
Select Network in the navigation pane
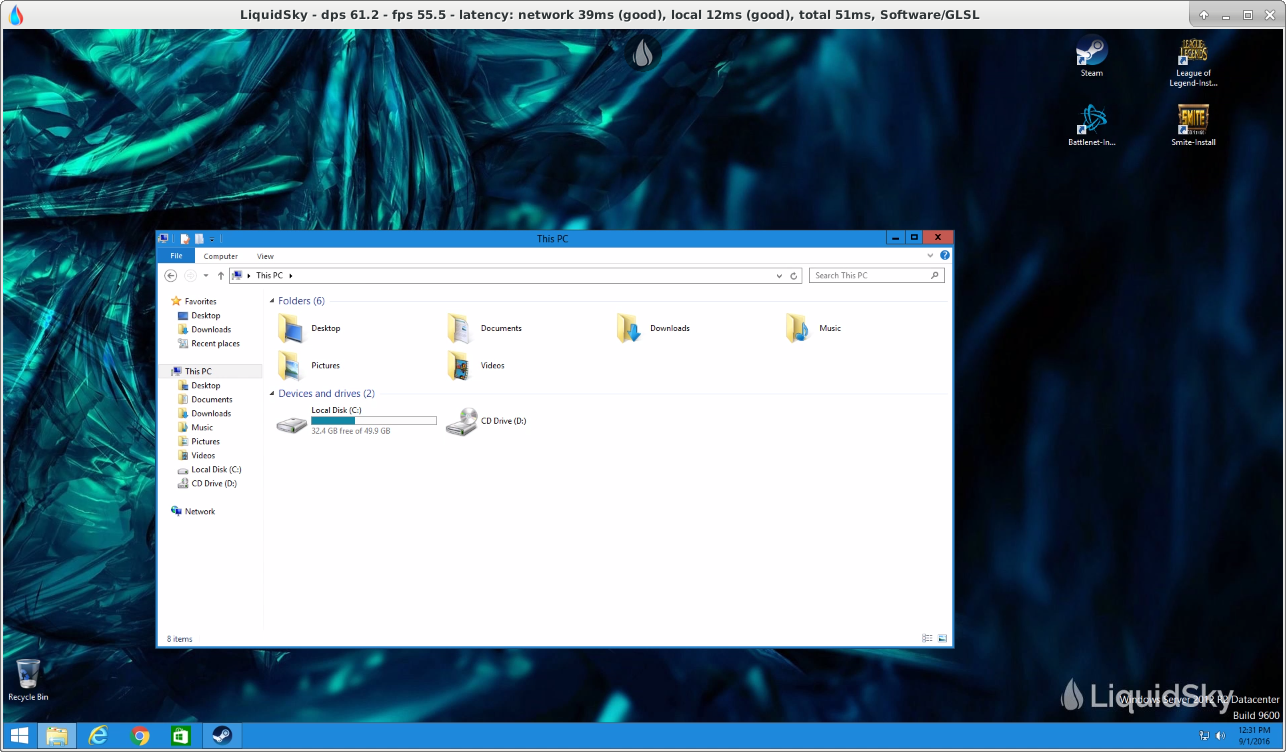click(200, 511)
